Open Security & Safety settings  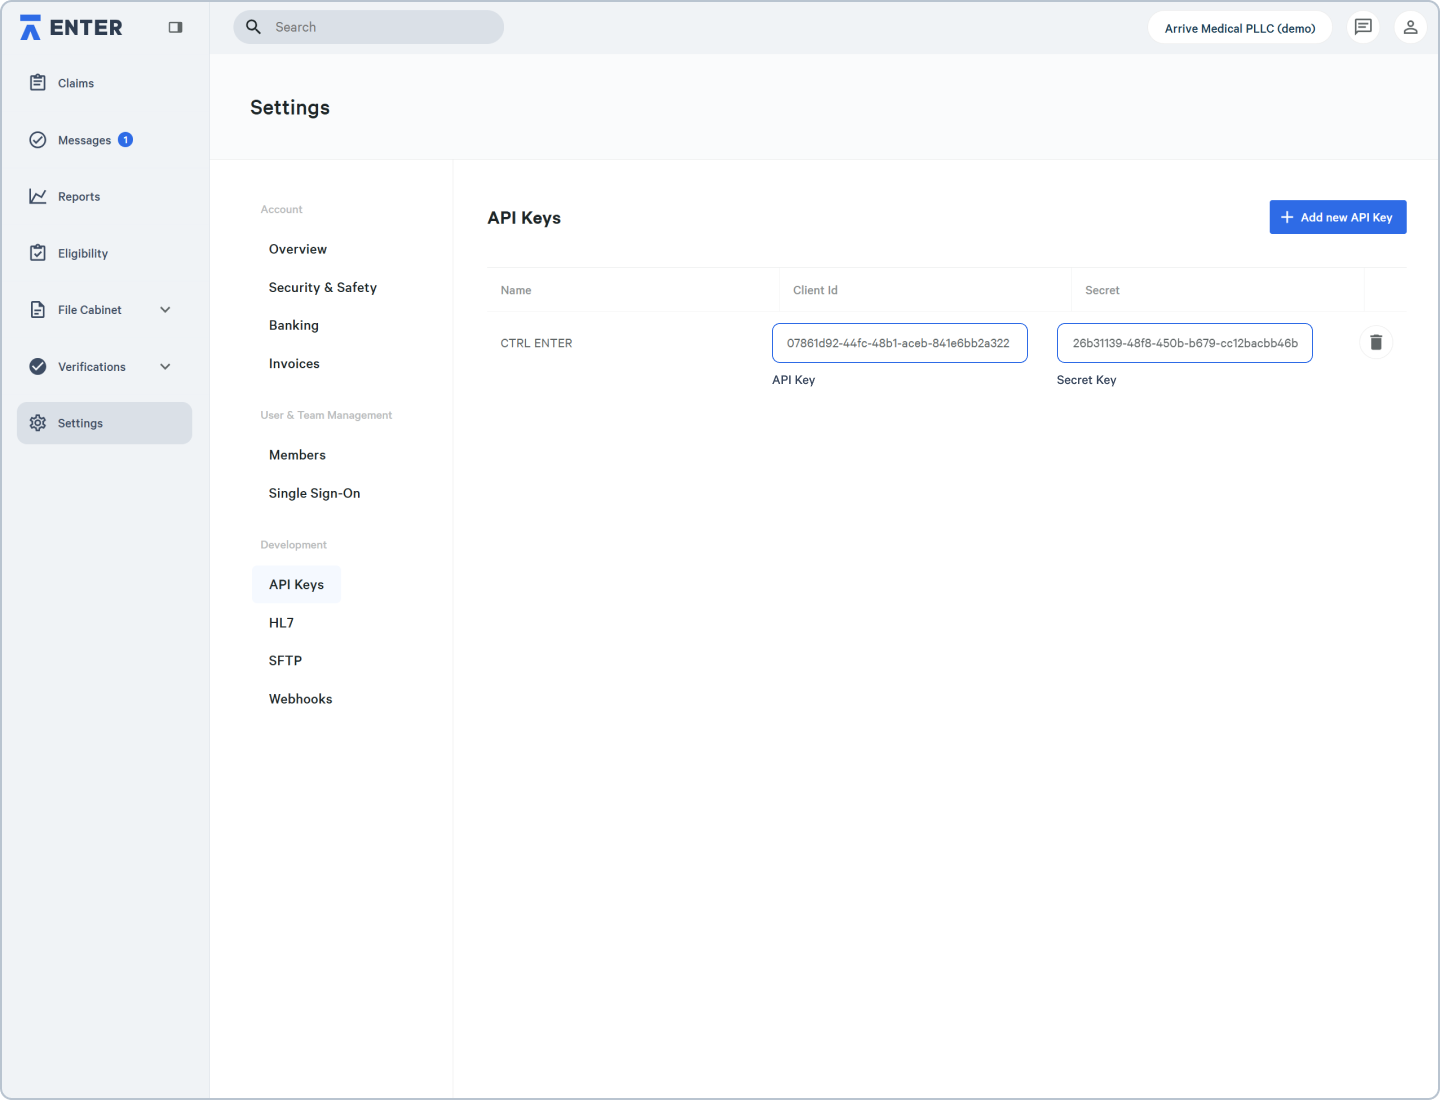[x=322, y=287]
